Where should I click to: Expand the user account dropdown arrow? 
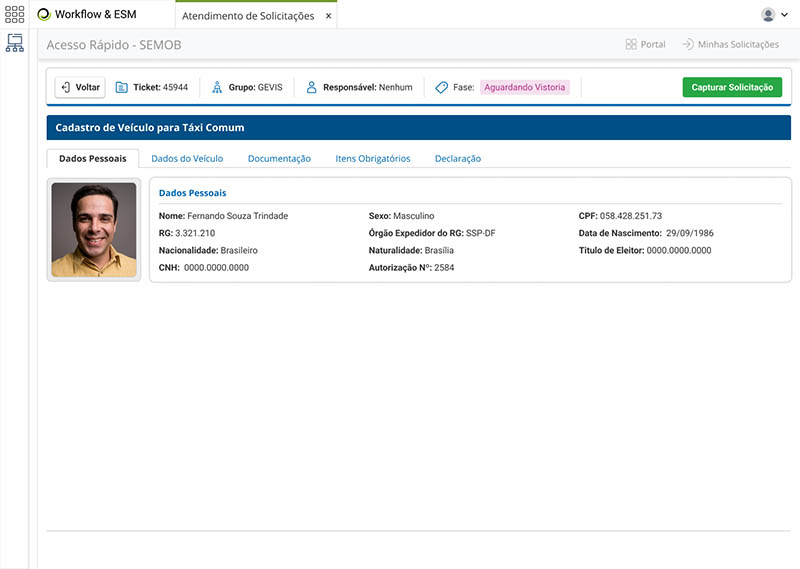[x=785, y=16]
